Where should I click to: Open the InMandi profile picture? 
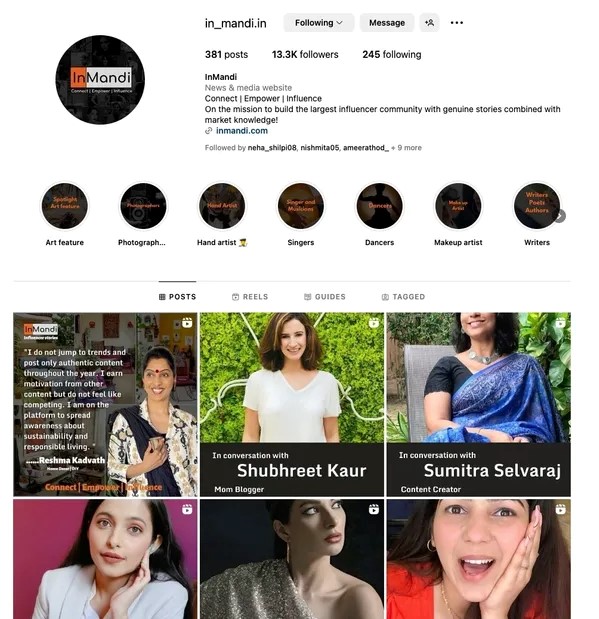click(100, 80)
